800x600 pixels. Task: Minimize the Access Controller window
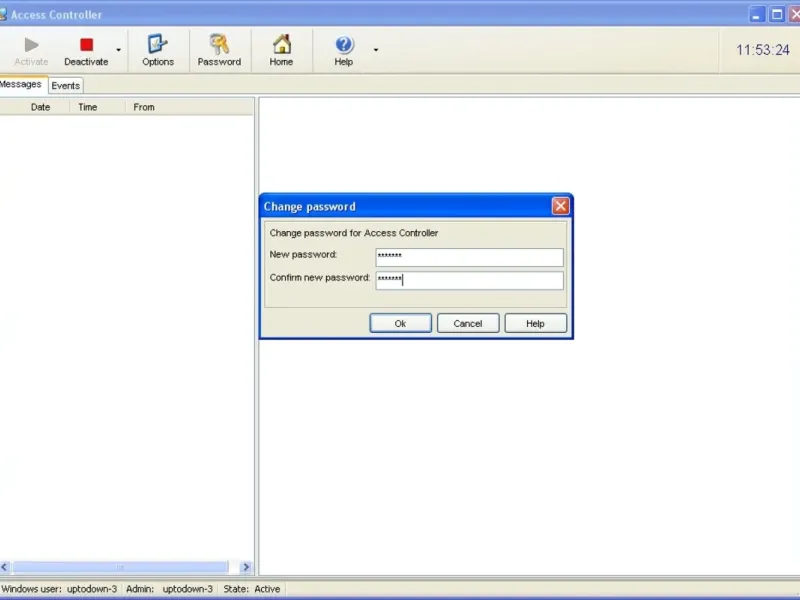click(756, 14)
